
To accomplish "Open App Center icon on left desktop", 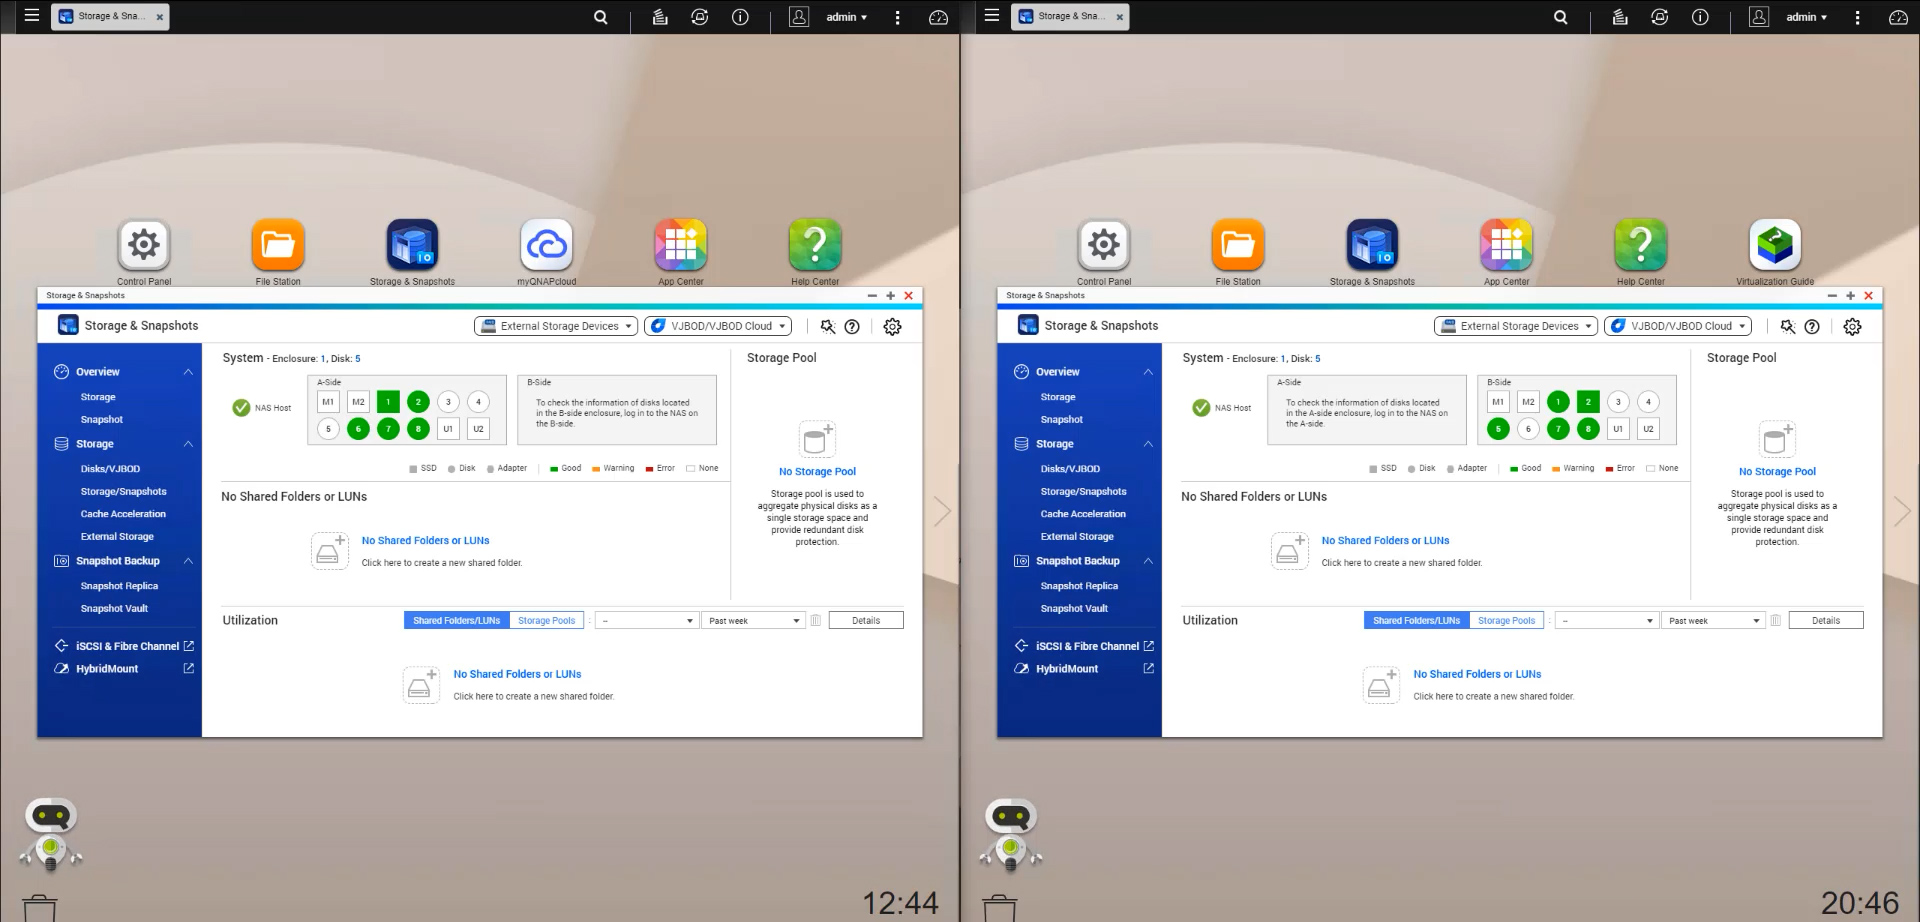I will pos(680,246).
